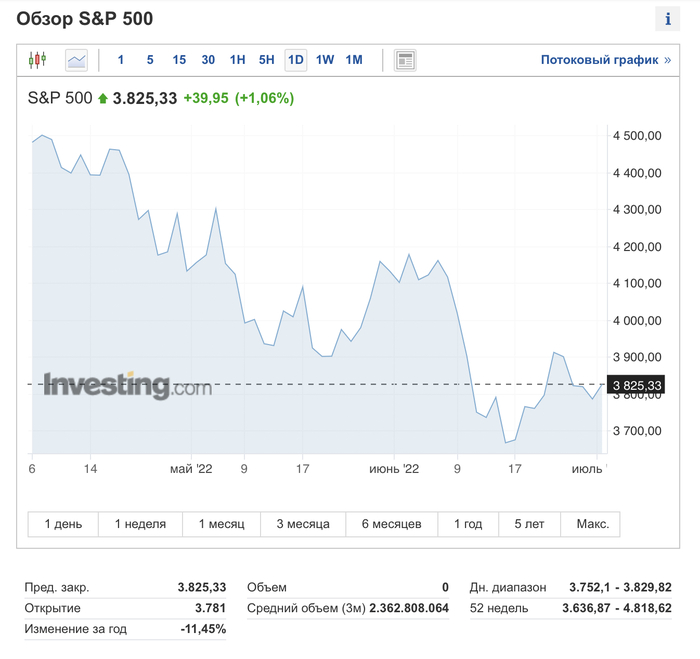Click the news overlay icon in toolbar
700x659 pixels.
(404, 60)
